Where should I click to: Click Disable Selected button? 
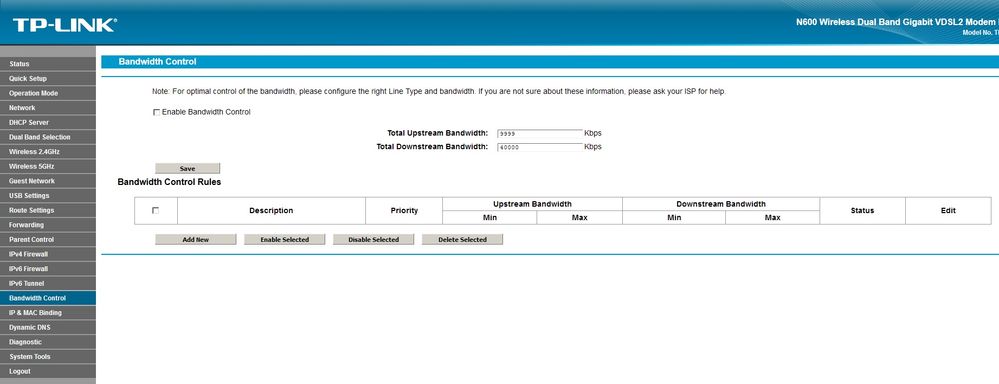point(373,239)
